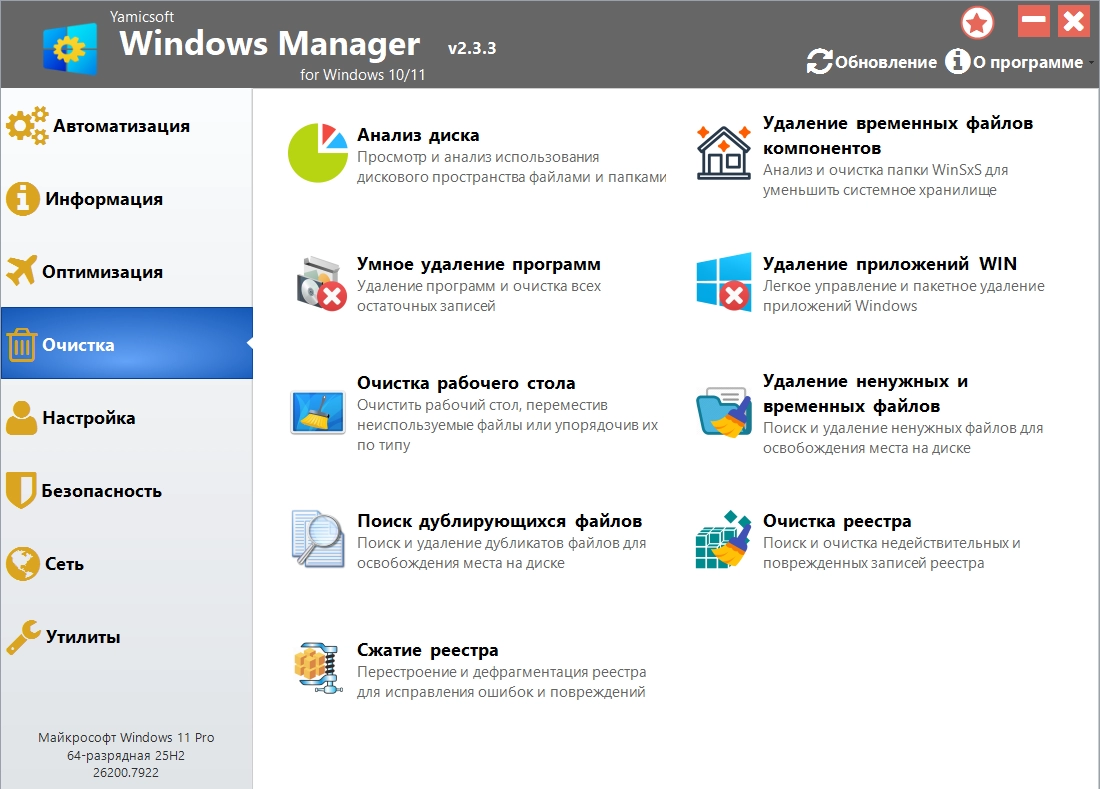Click the Информация info icon in sidebar
The width and height of the screenshot is (1100, 789).
[22, 199]
